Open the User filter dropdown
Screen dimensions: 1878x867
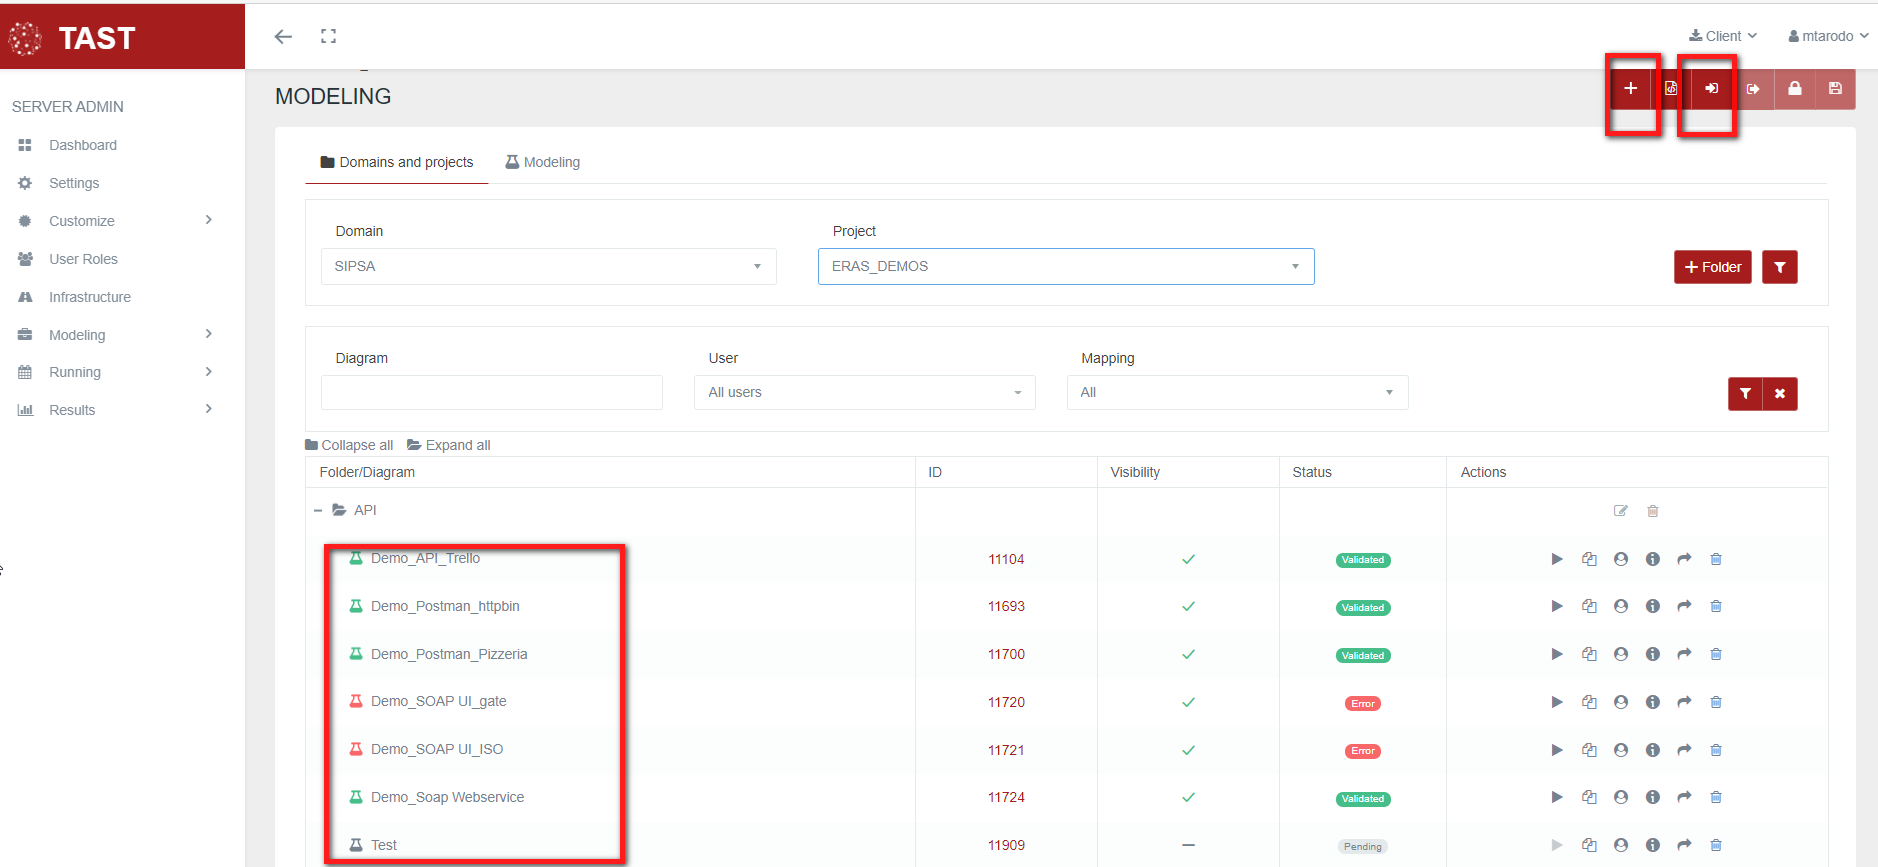[x=864, y=393]
